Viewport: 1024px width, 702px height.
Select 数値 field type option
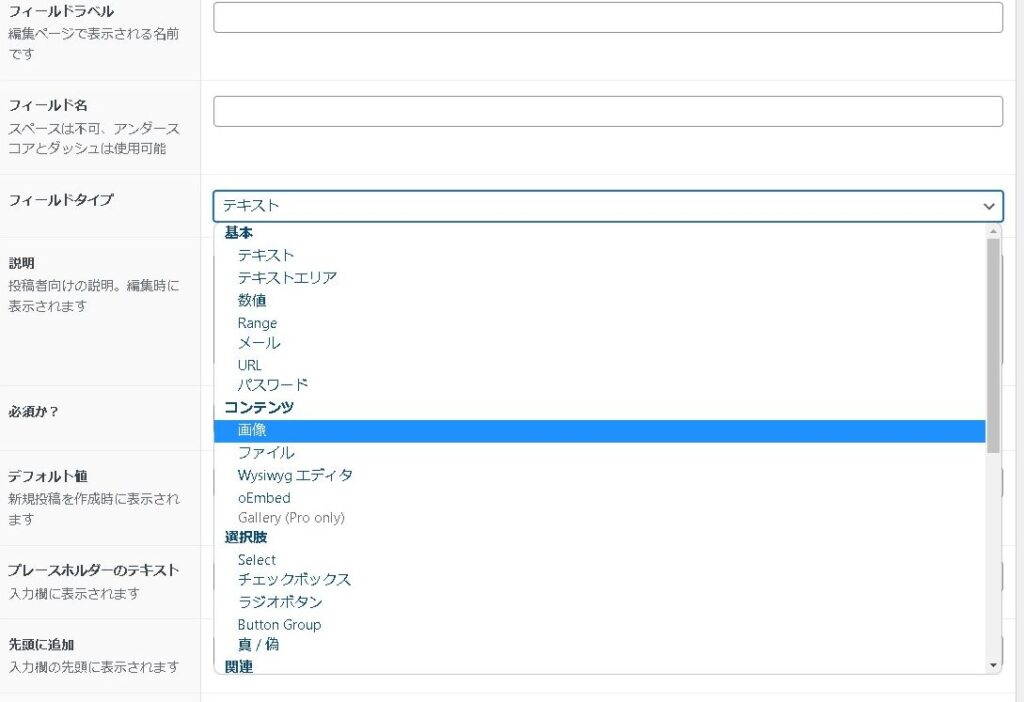[252, 300]
